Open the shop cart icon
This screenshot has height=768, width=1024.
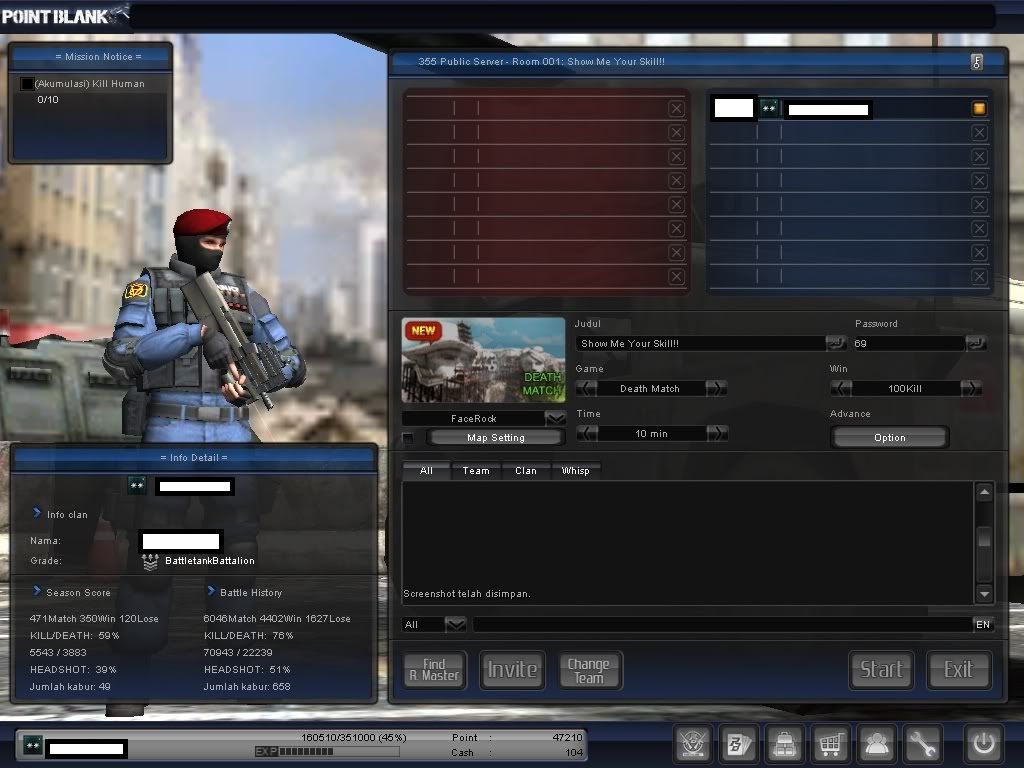coord(830,743)
